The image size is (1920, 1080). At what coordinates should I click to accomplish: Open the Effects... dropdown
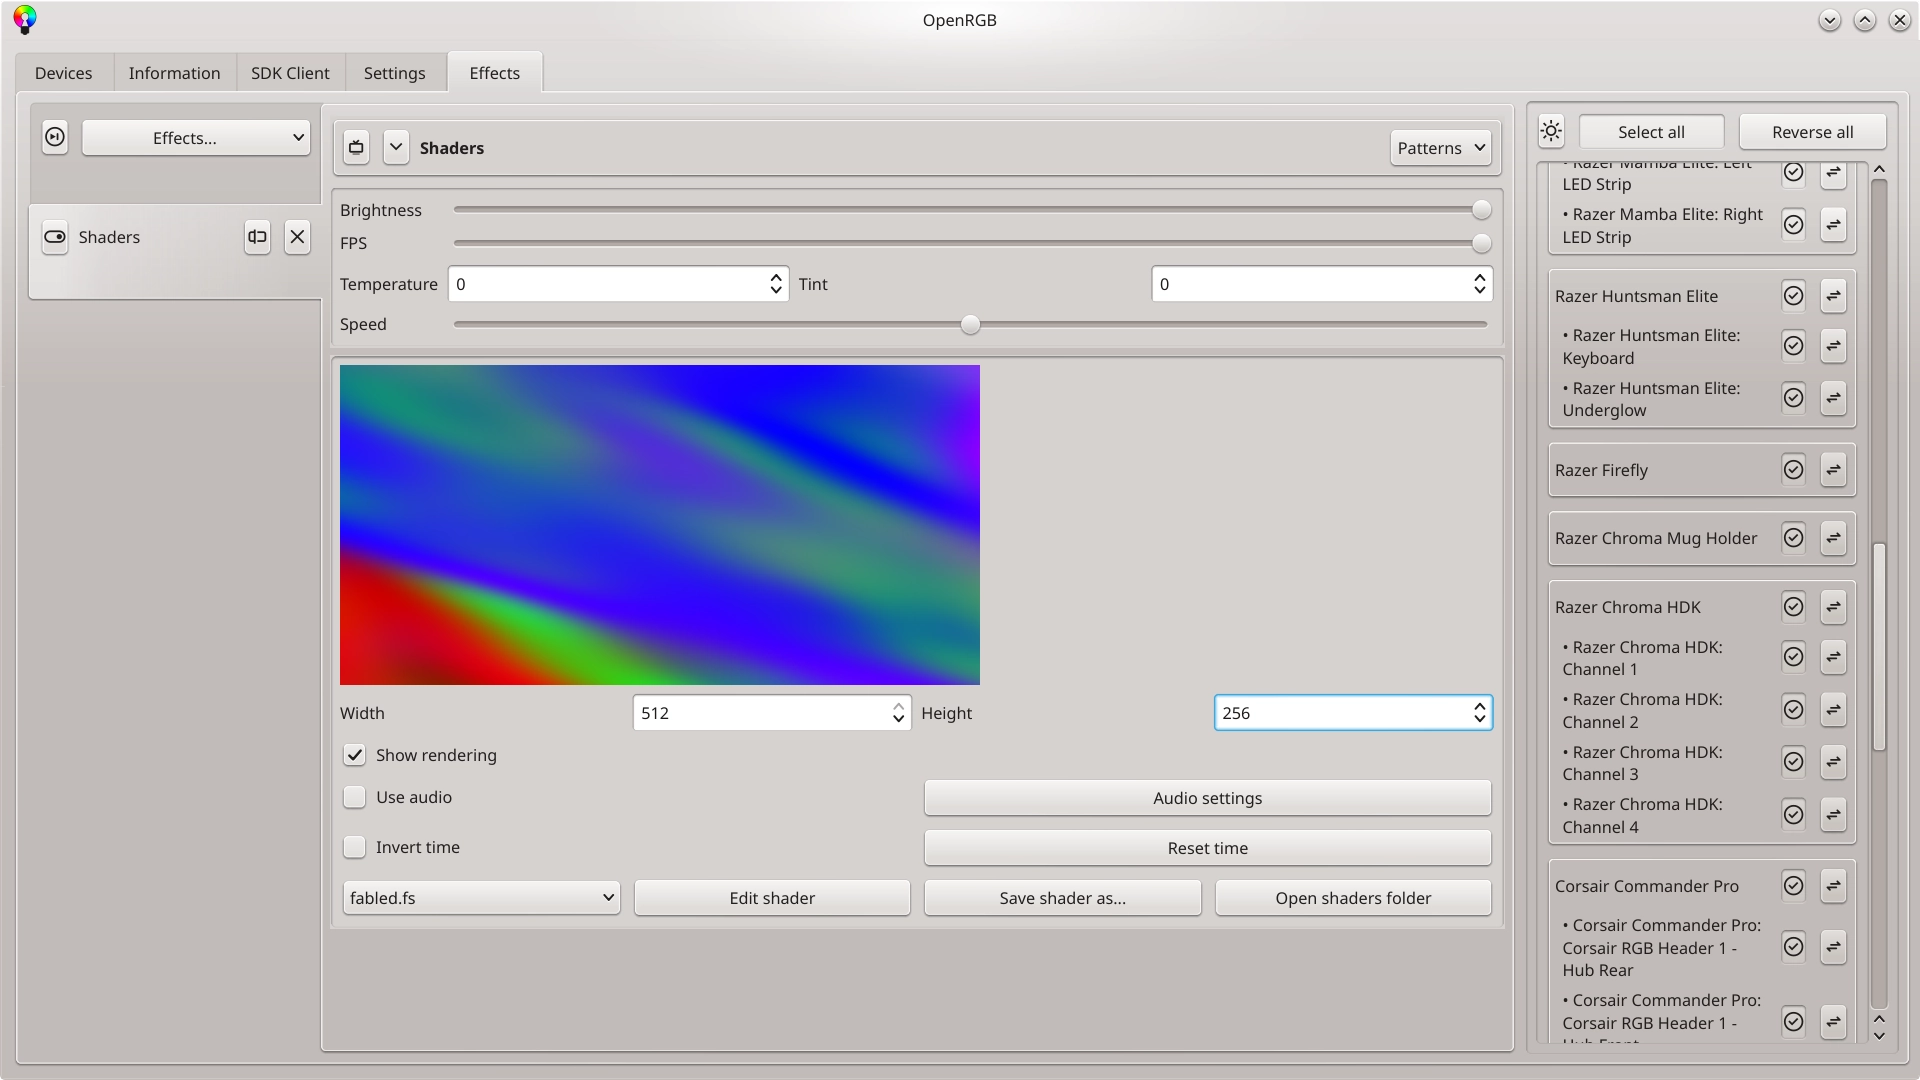tap(196, 138)
